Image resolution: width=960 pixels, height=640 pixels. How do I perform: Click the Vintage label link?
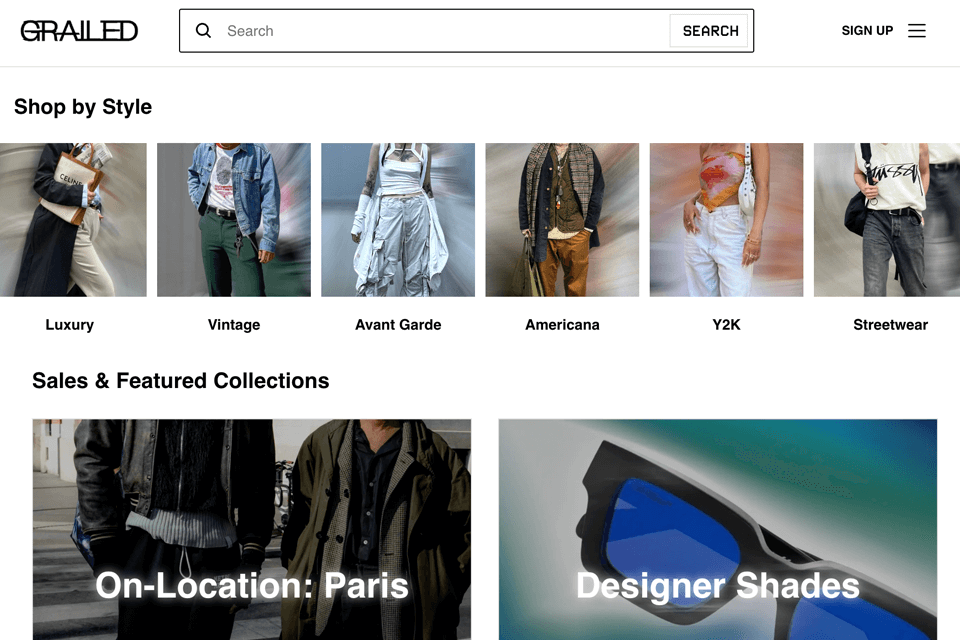pos(234,325)
